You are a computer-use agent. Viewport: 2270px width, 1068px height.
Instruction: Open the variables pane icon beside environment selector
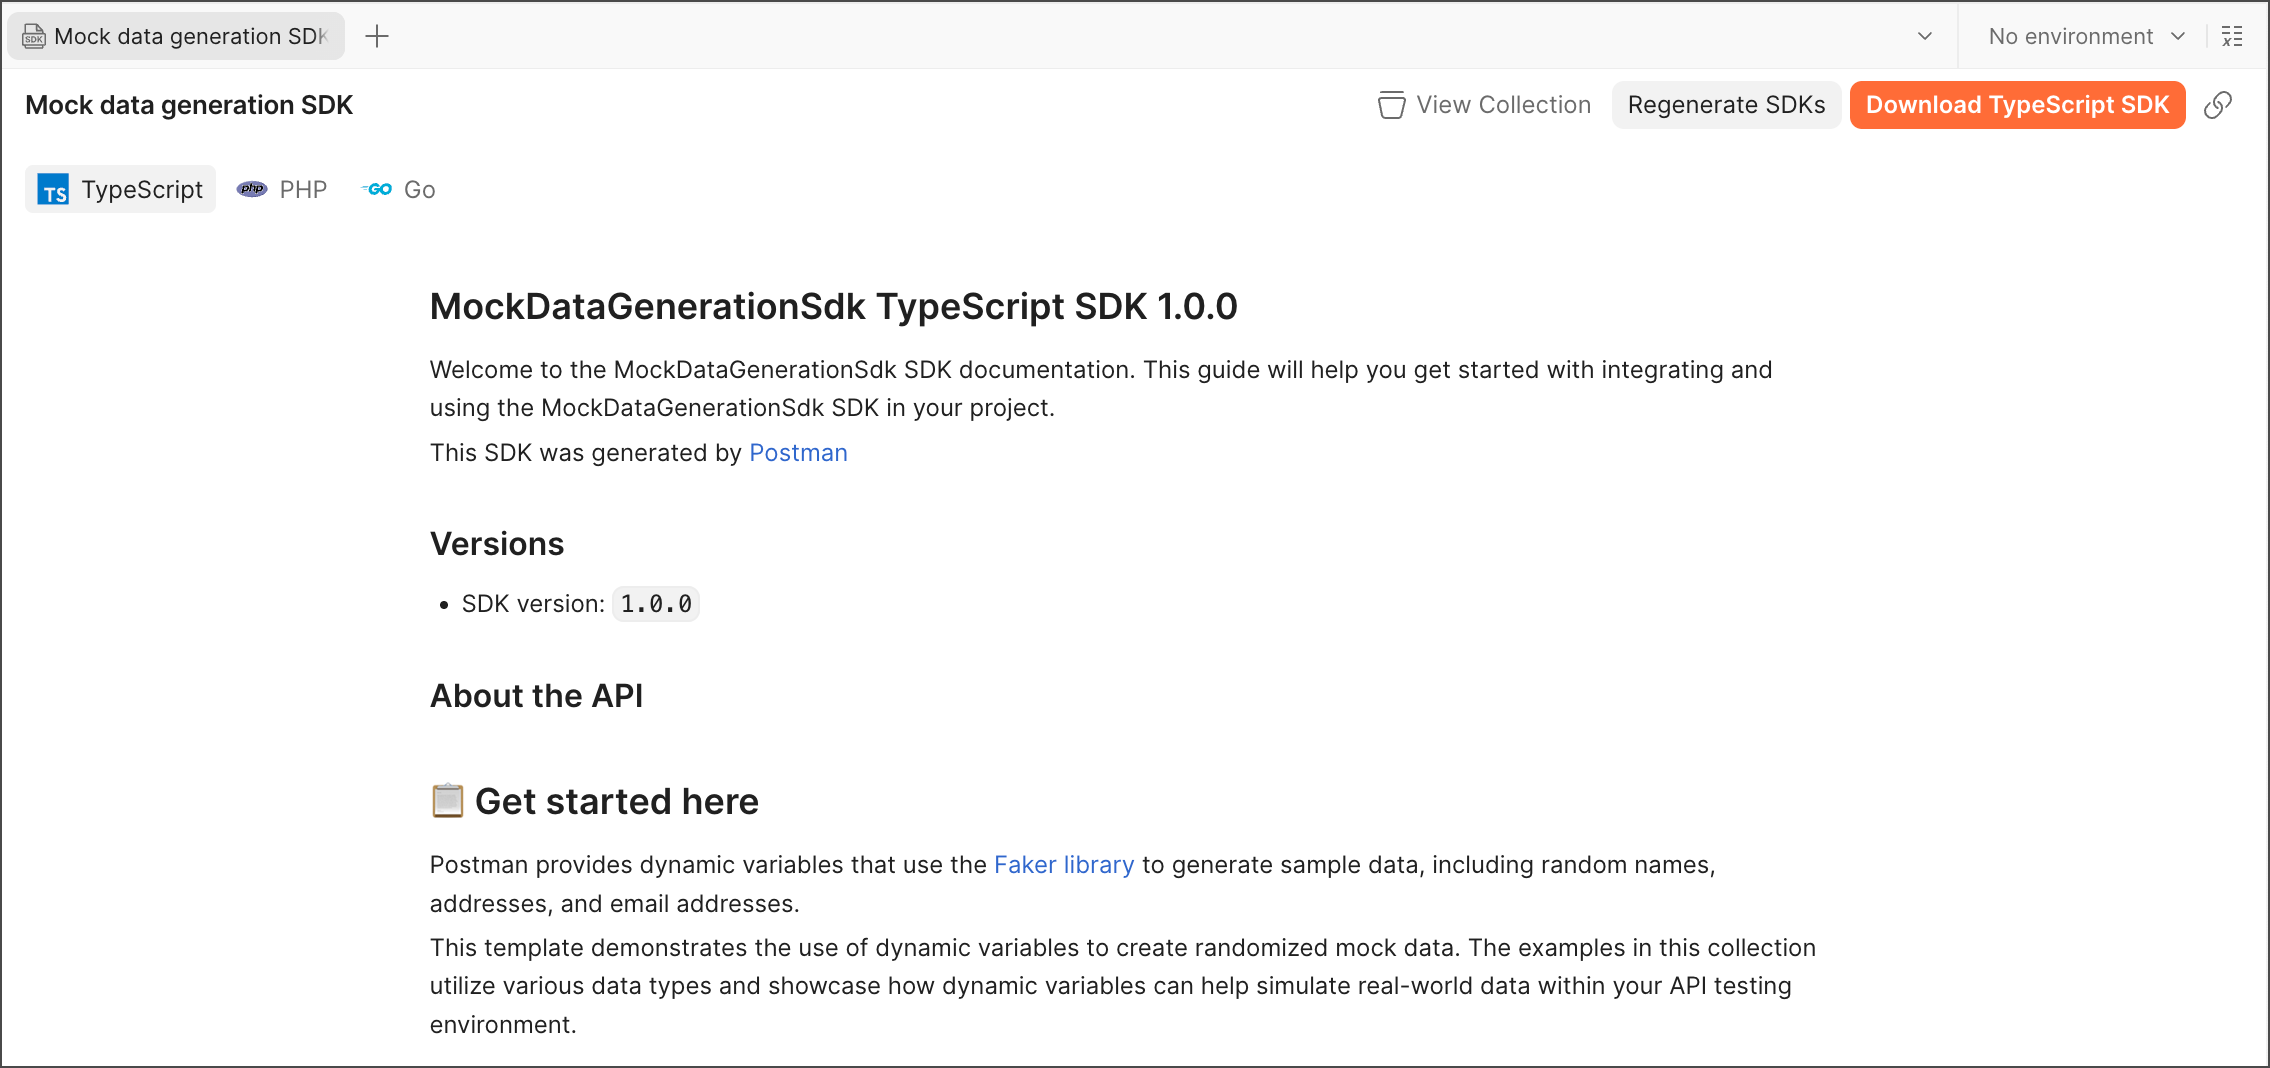[2232, 37]
